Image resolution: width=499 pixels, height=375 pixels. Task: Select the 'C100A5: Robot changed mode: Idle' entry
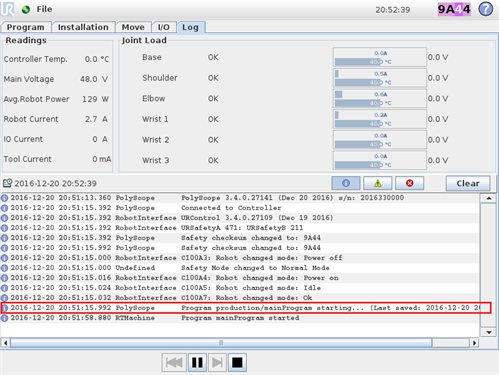point(240,288)
